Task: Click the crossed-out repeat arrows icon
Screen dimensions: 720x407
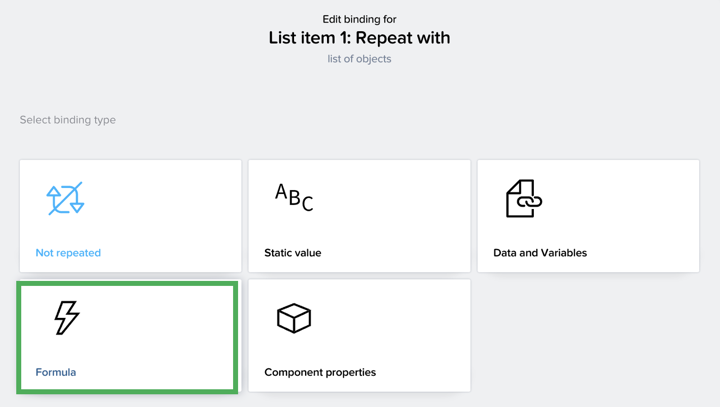Action: coord(66,199)
